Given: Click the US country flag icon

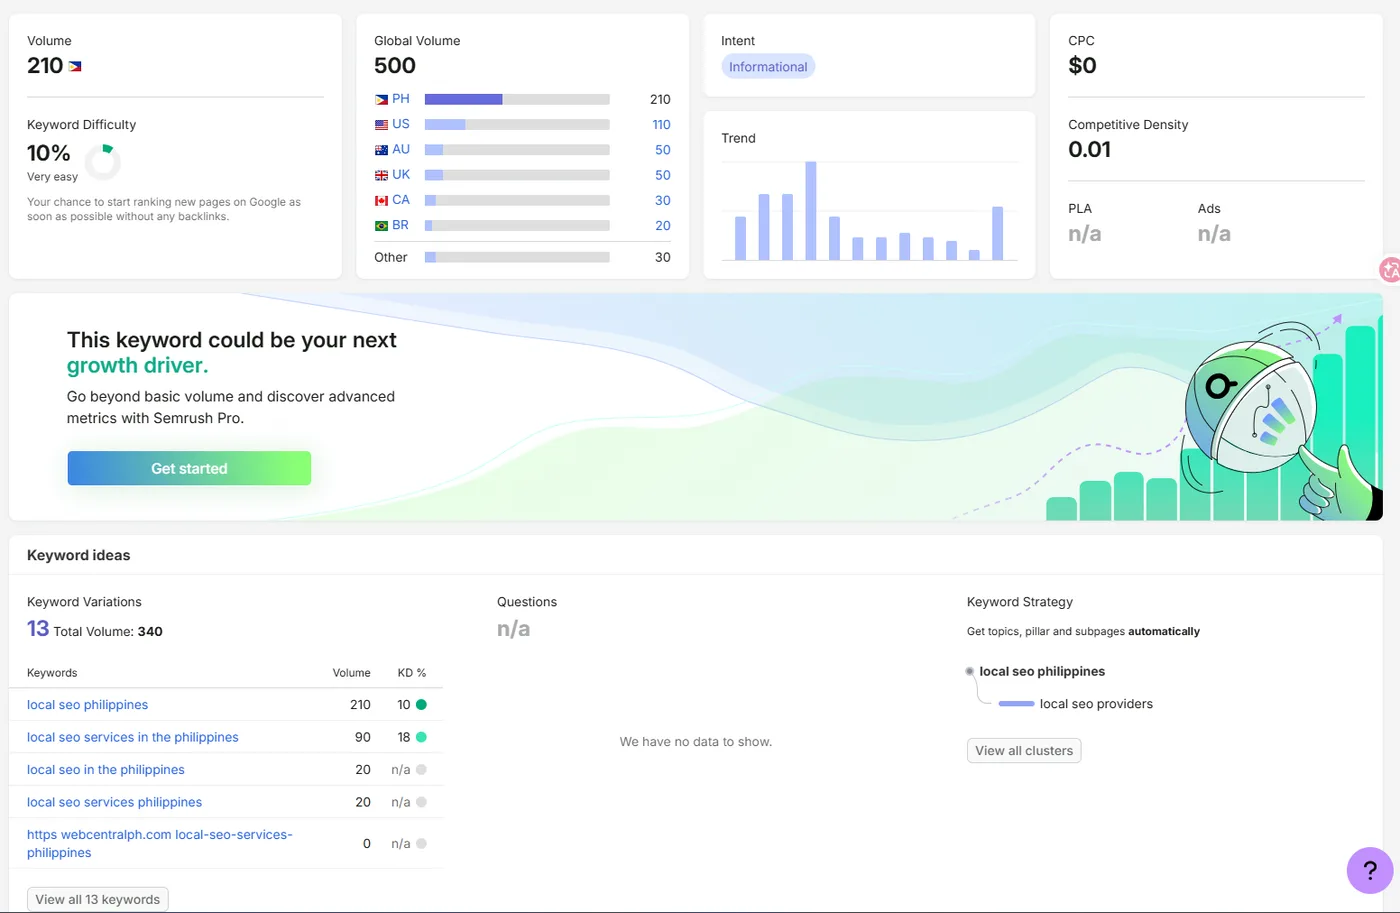Looking at the screenshot, I should (381, 125).
